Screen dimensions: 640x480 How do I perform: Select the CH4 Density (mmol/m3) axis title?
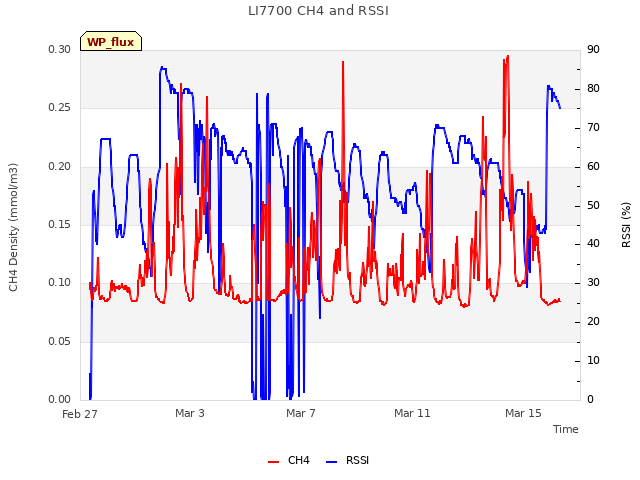point(13,227)
